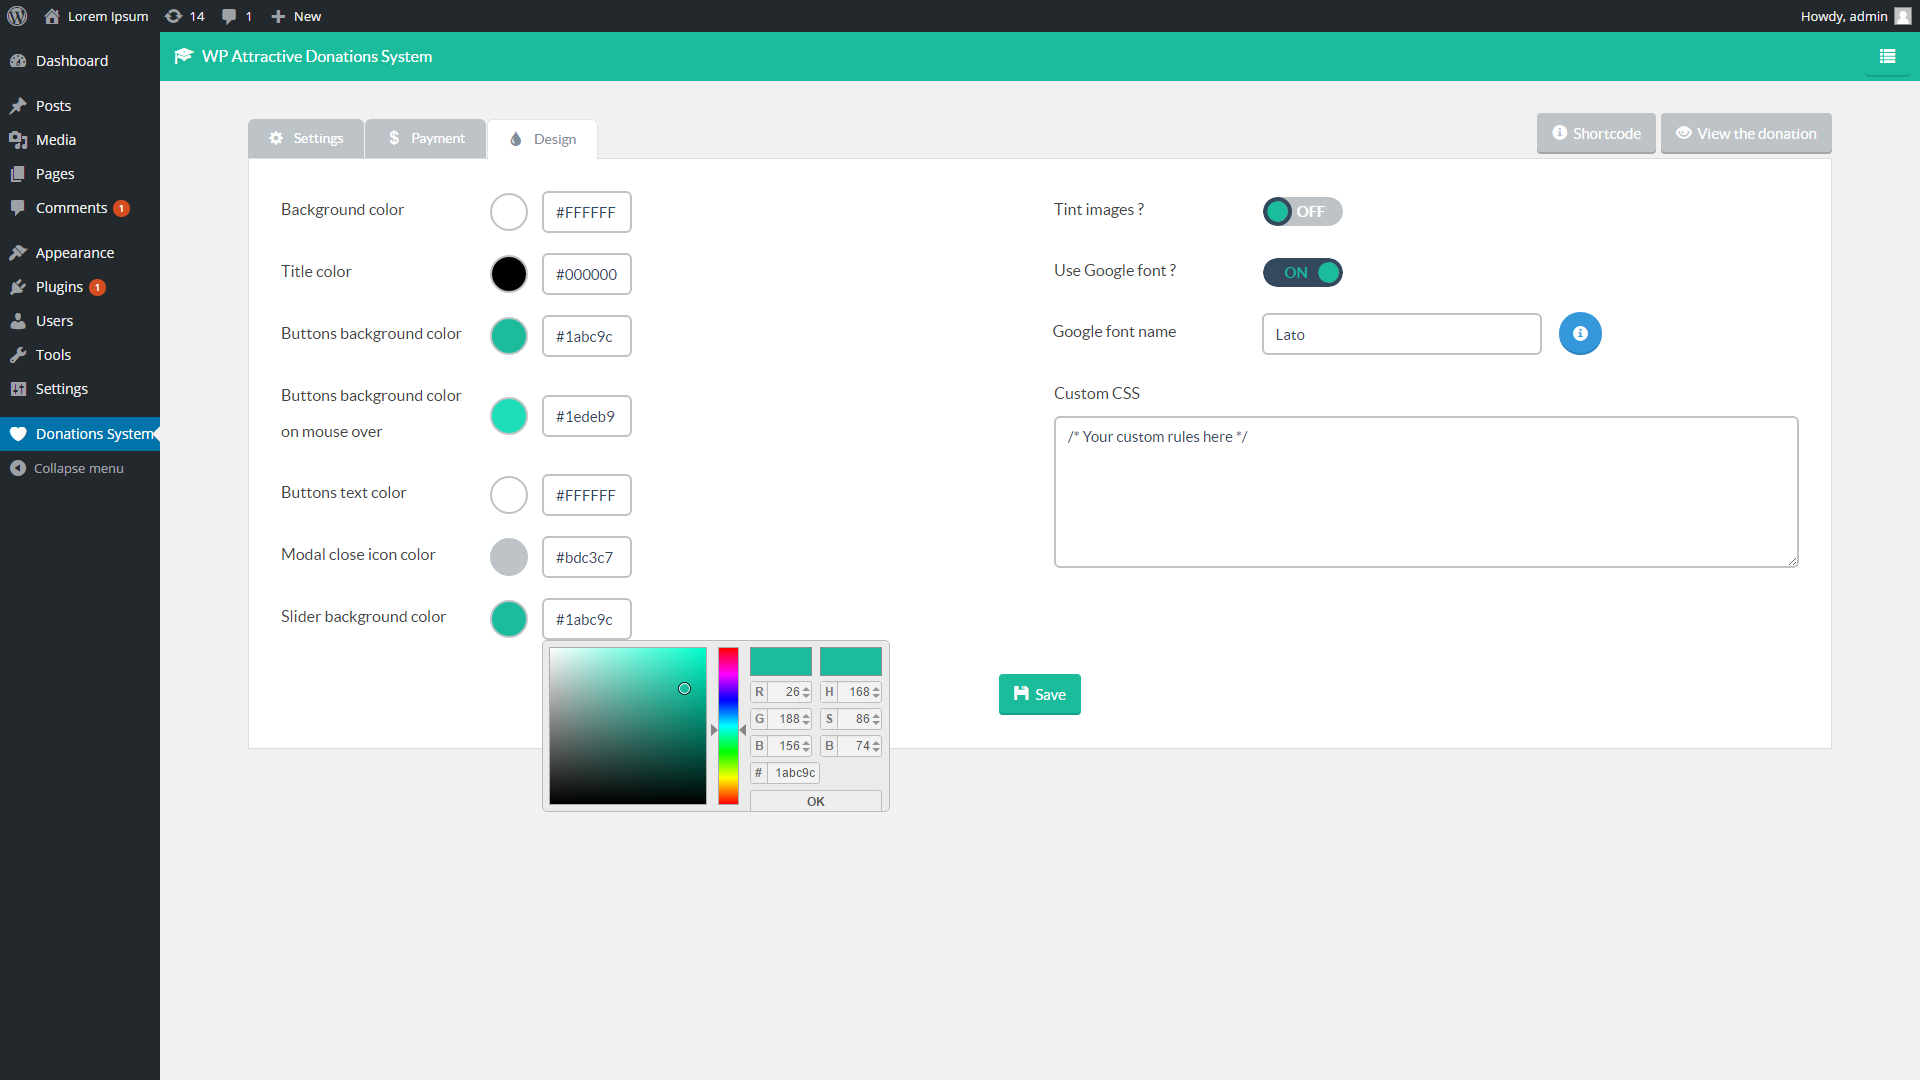Click the list icon in green header
Image resolution: width=1920 pixels, height=1080 pixels.
tap(1887, 57)
